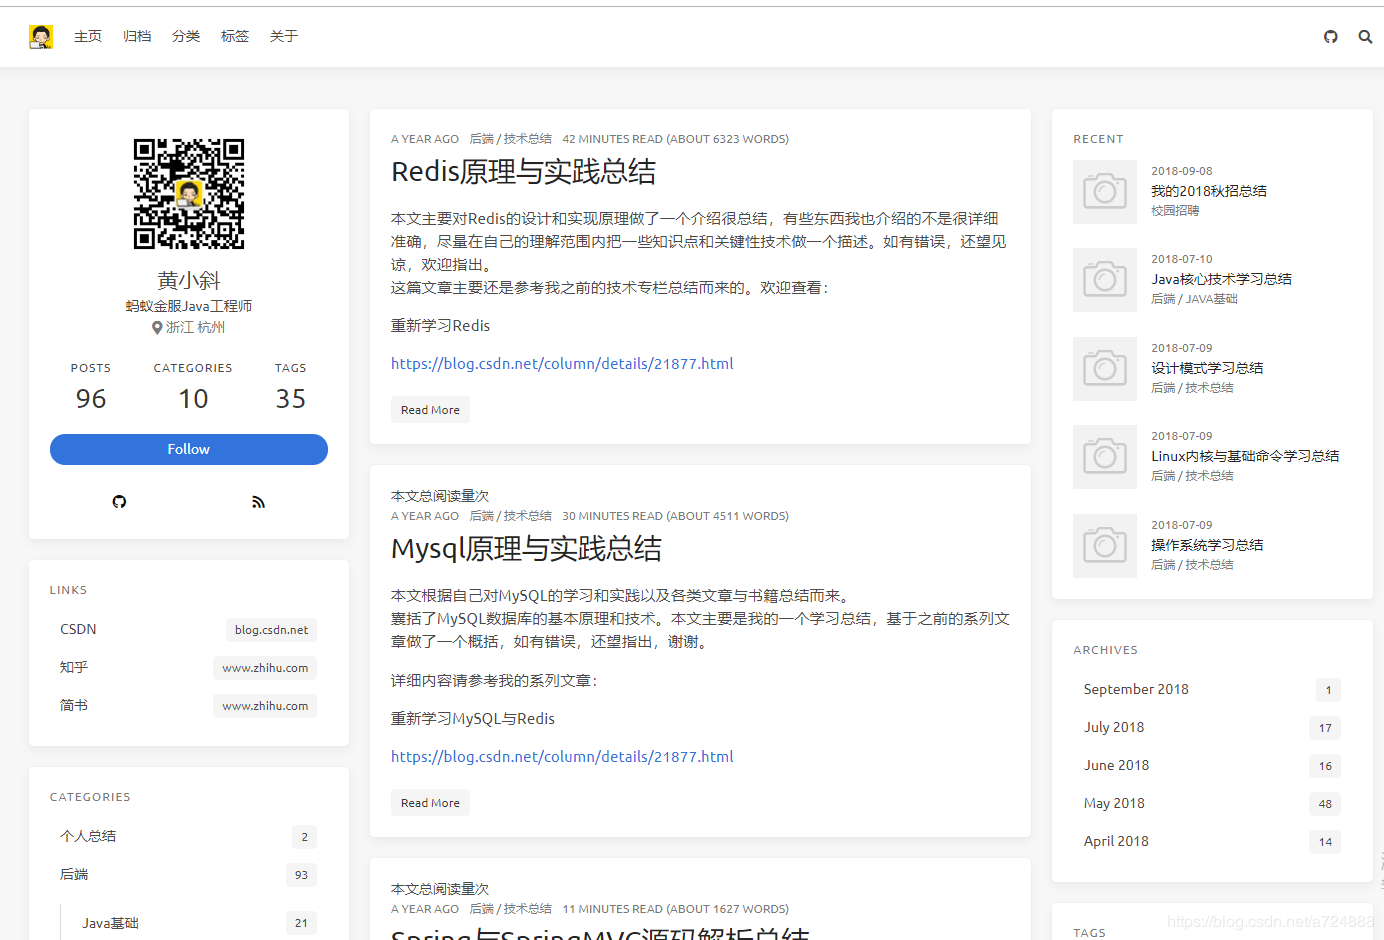This screenshot has height=940, width=1384.
Task: Select 标签 in the top navigation
Action: tap(235, 36)
